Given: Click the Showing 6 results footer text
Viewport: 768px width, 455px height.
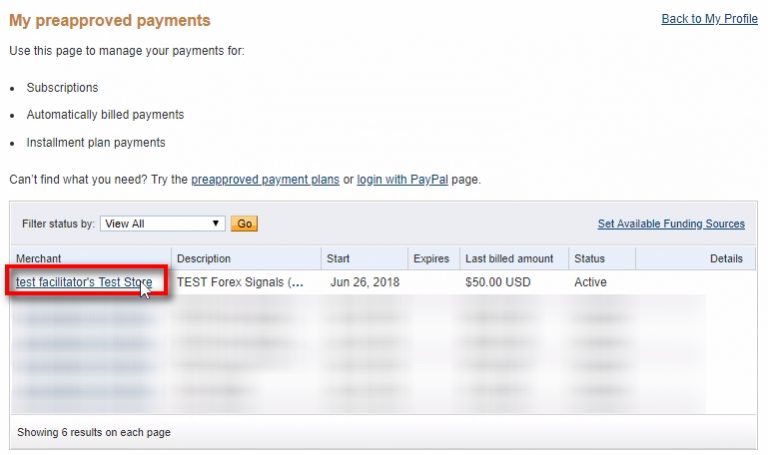Looking at the screenshot, I should pyautogui.click(x=94, y=432).
